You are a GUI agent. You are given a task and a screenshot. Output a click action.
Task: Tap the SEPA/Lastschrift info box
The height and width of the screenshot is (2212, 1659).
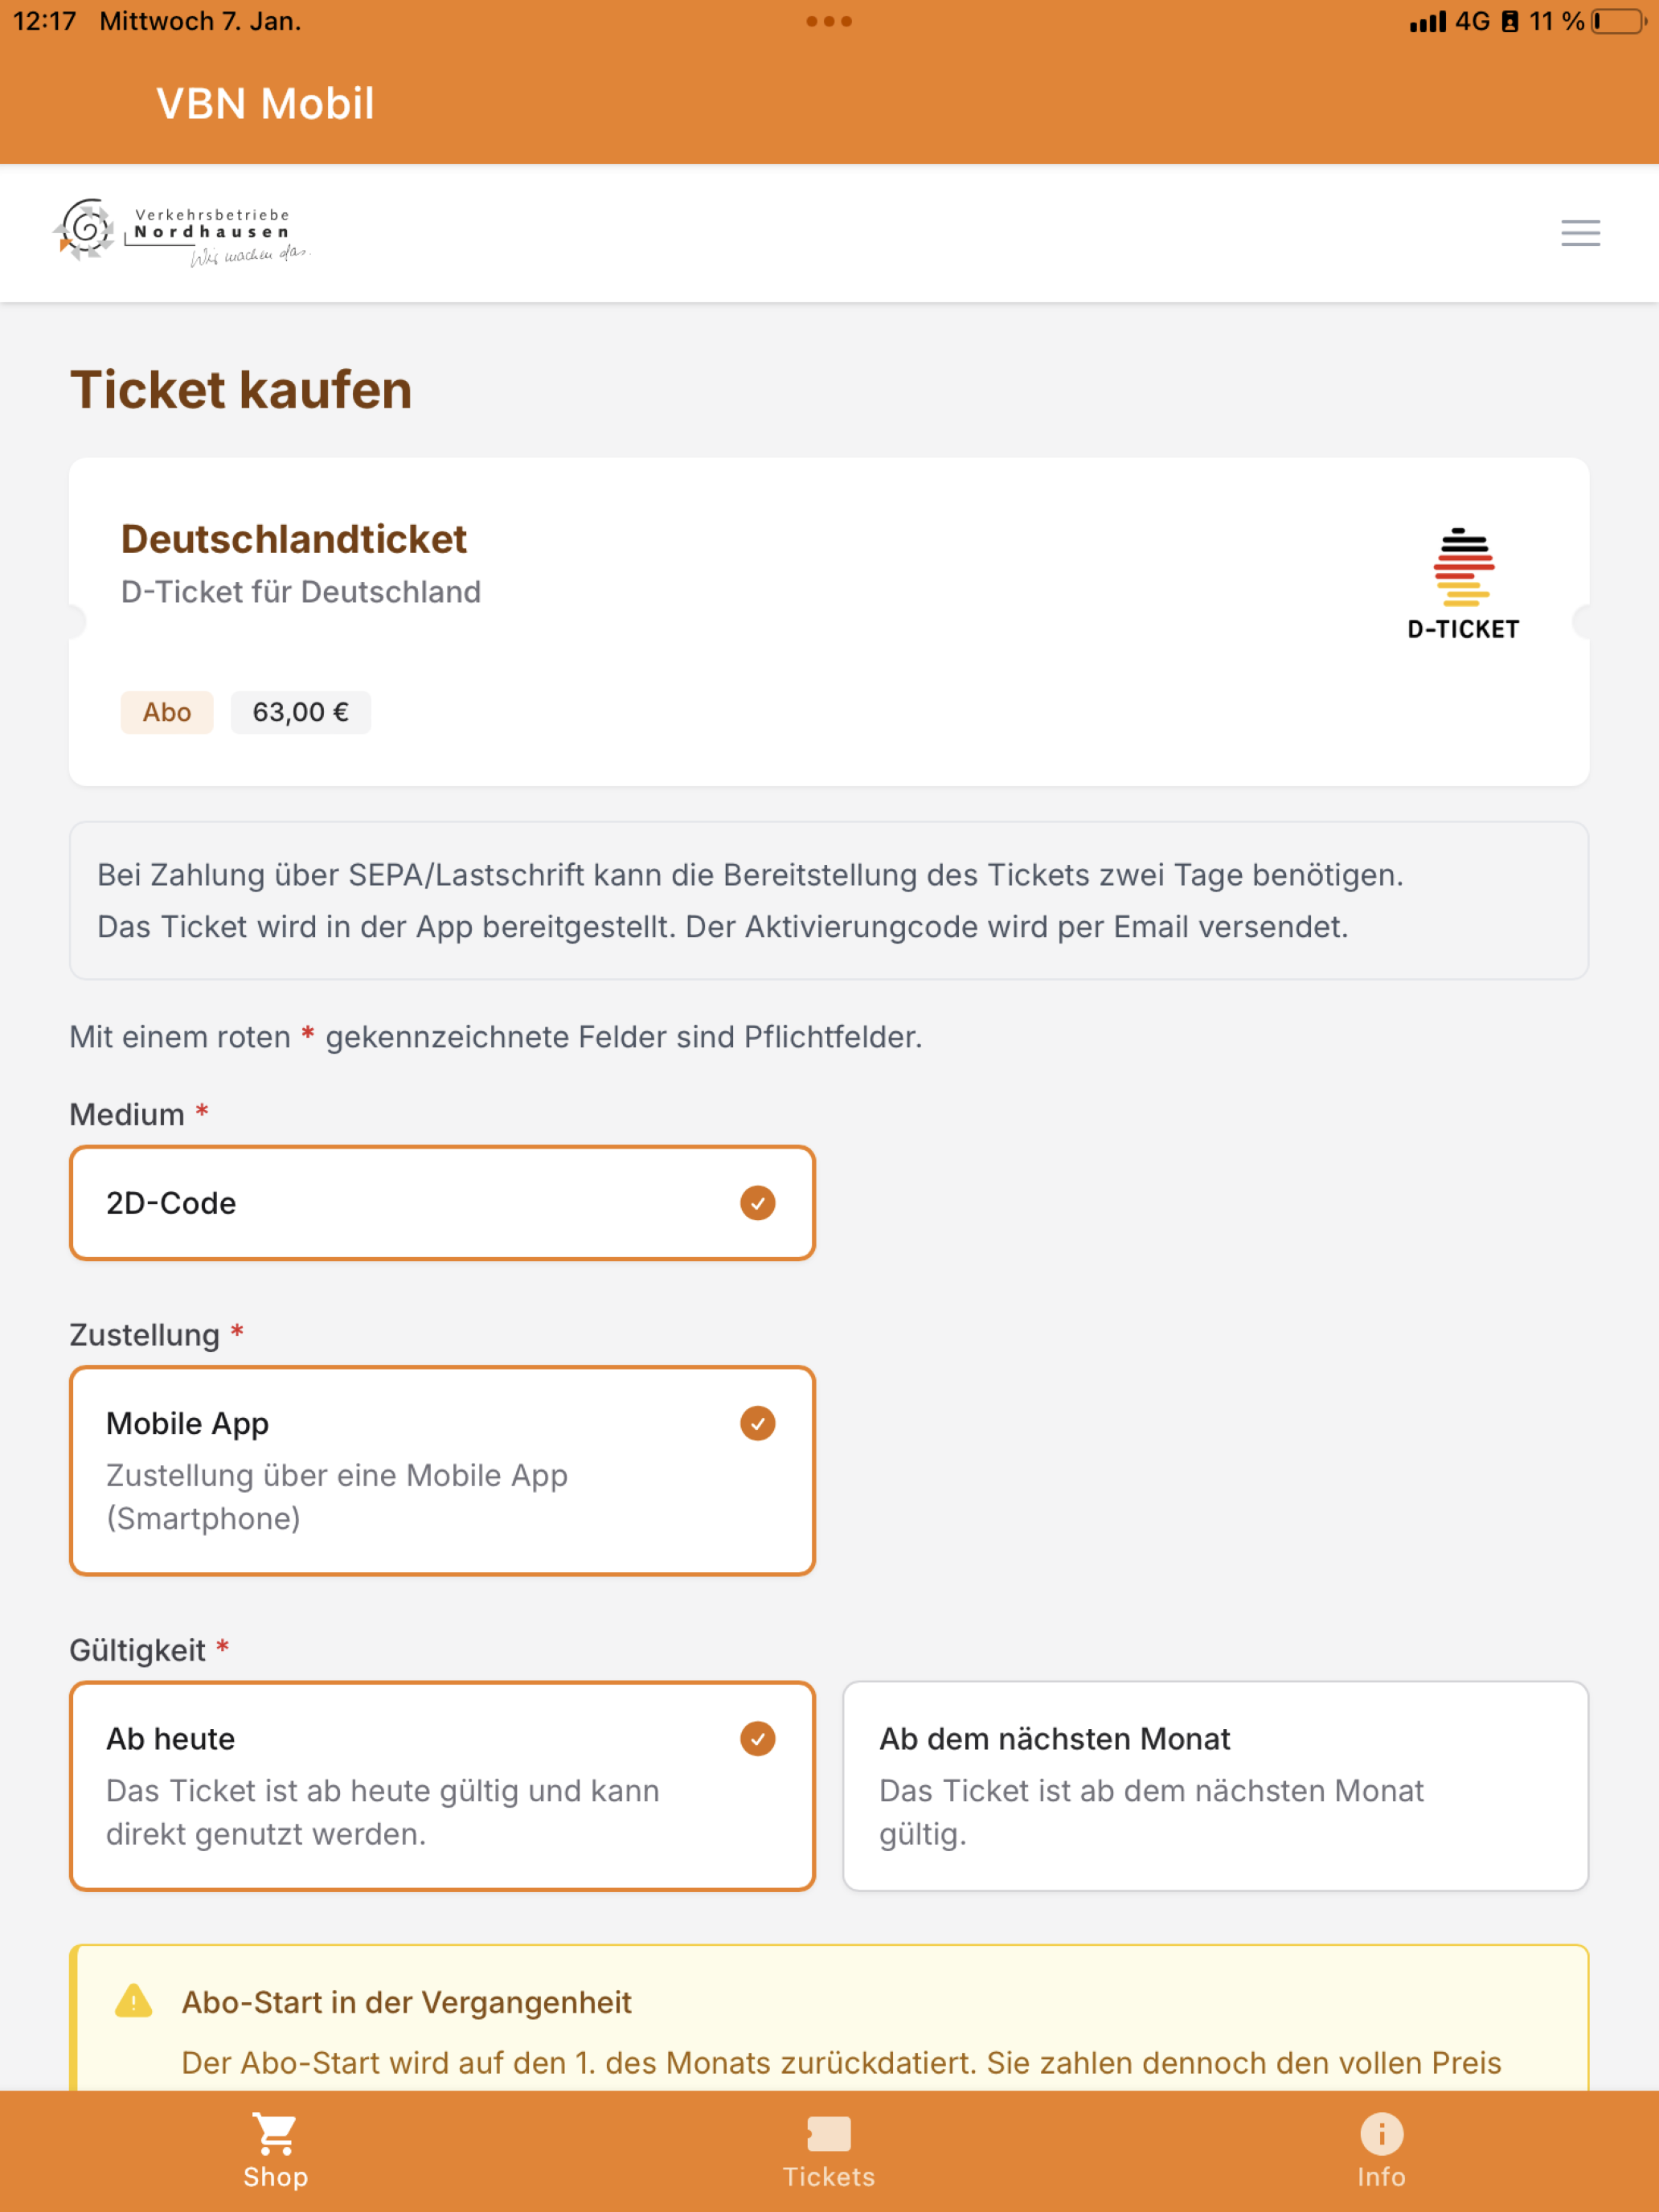(x=829, y=900)
